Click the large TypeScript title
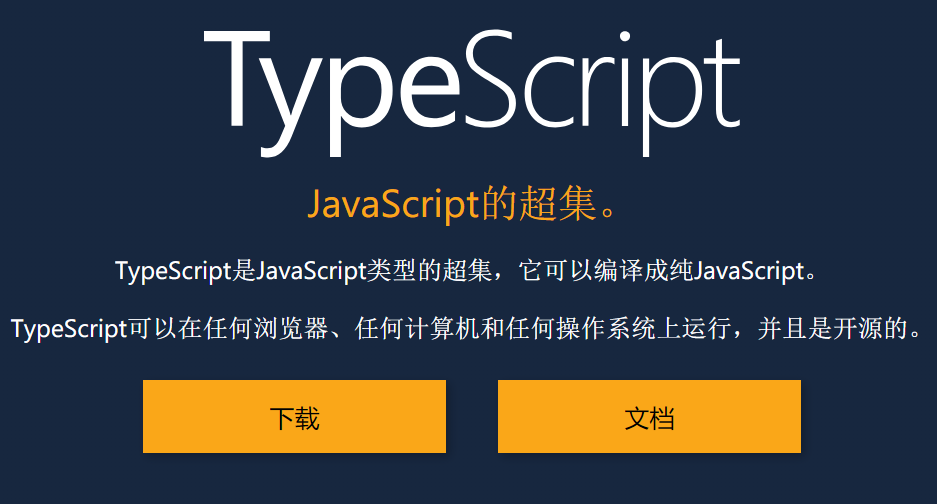The image size is (937, 504). (x=472, y=93)
